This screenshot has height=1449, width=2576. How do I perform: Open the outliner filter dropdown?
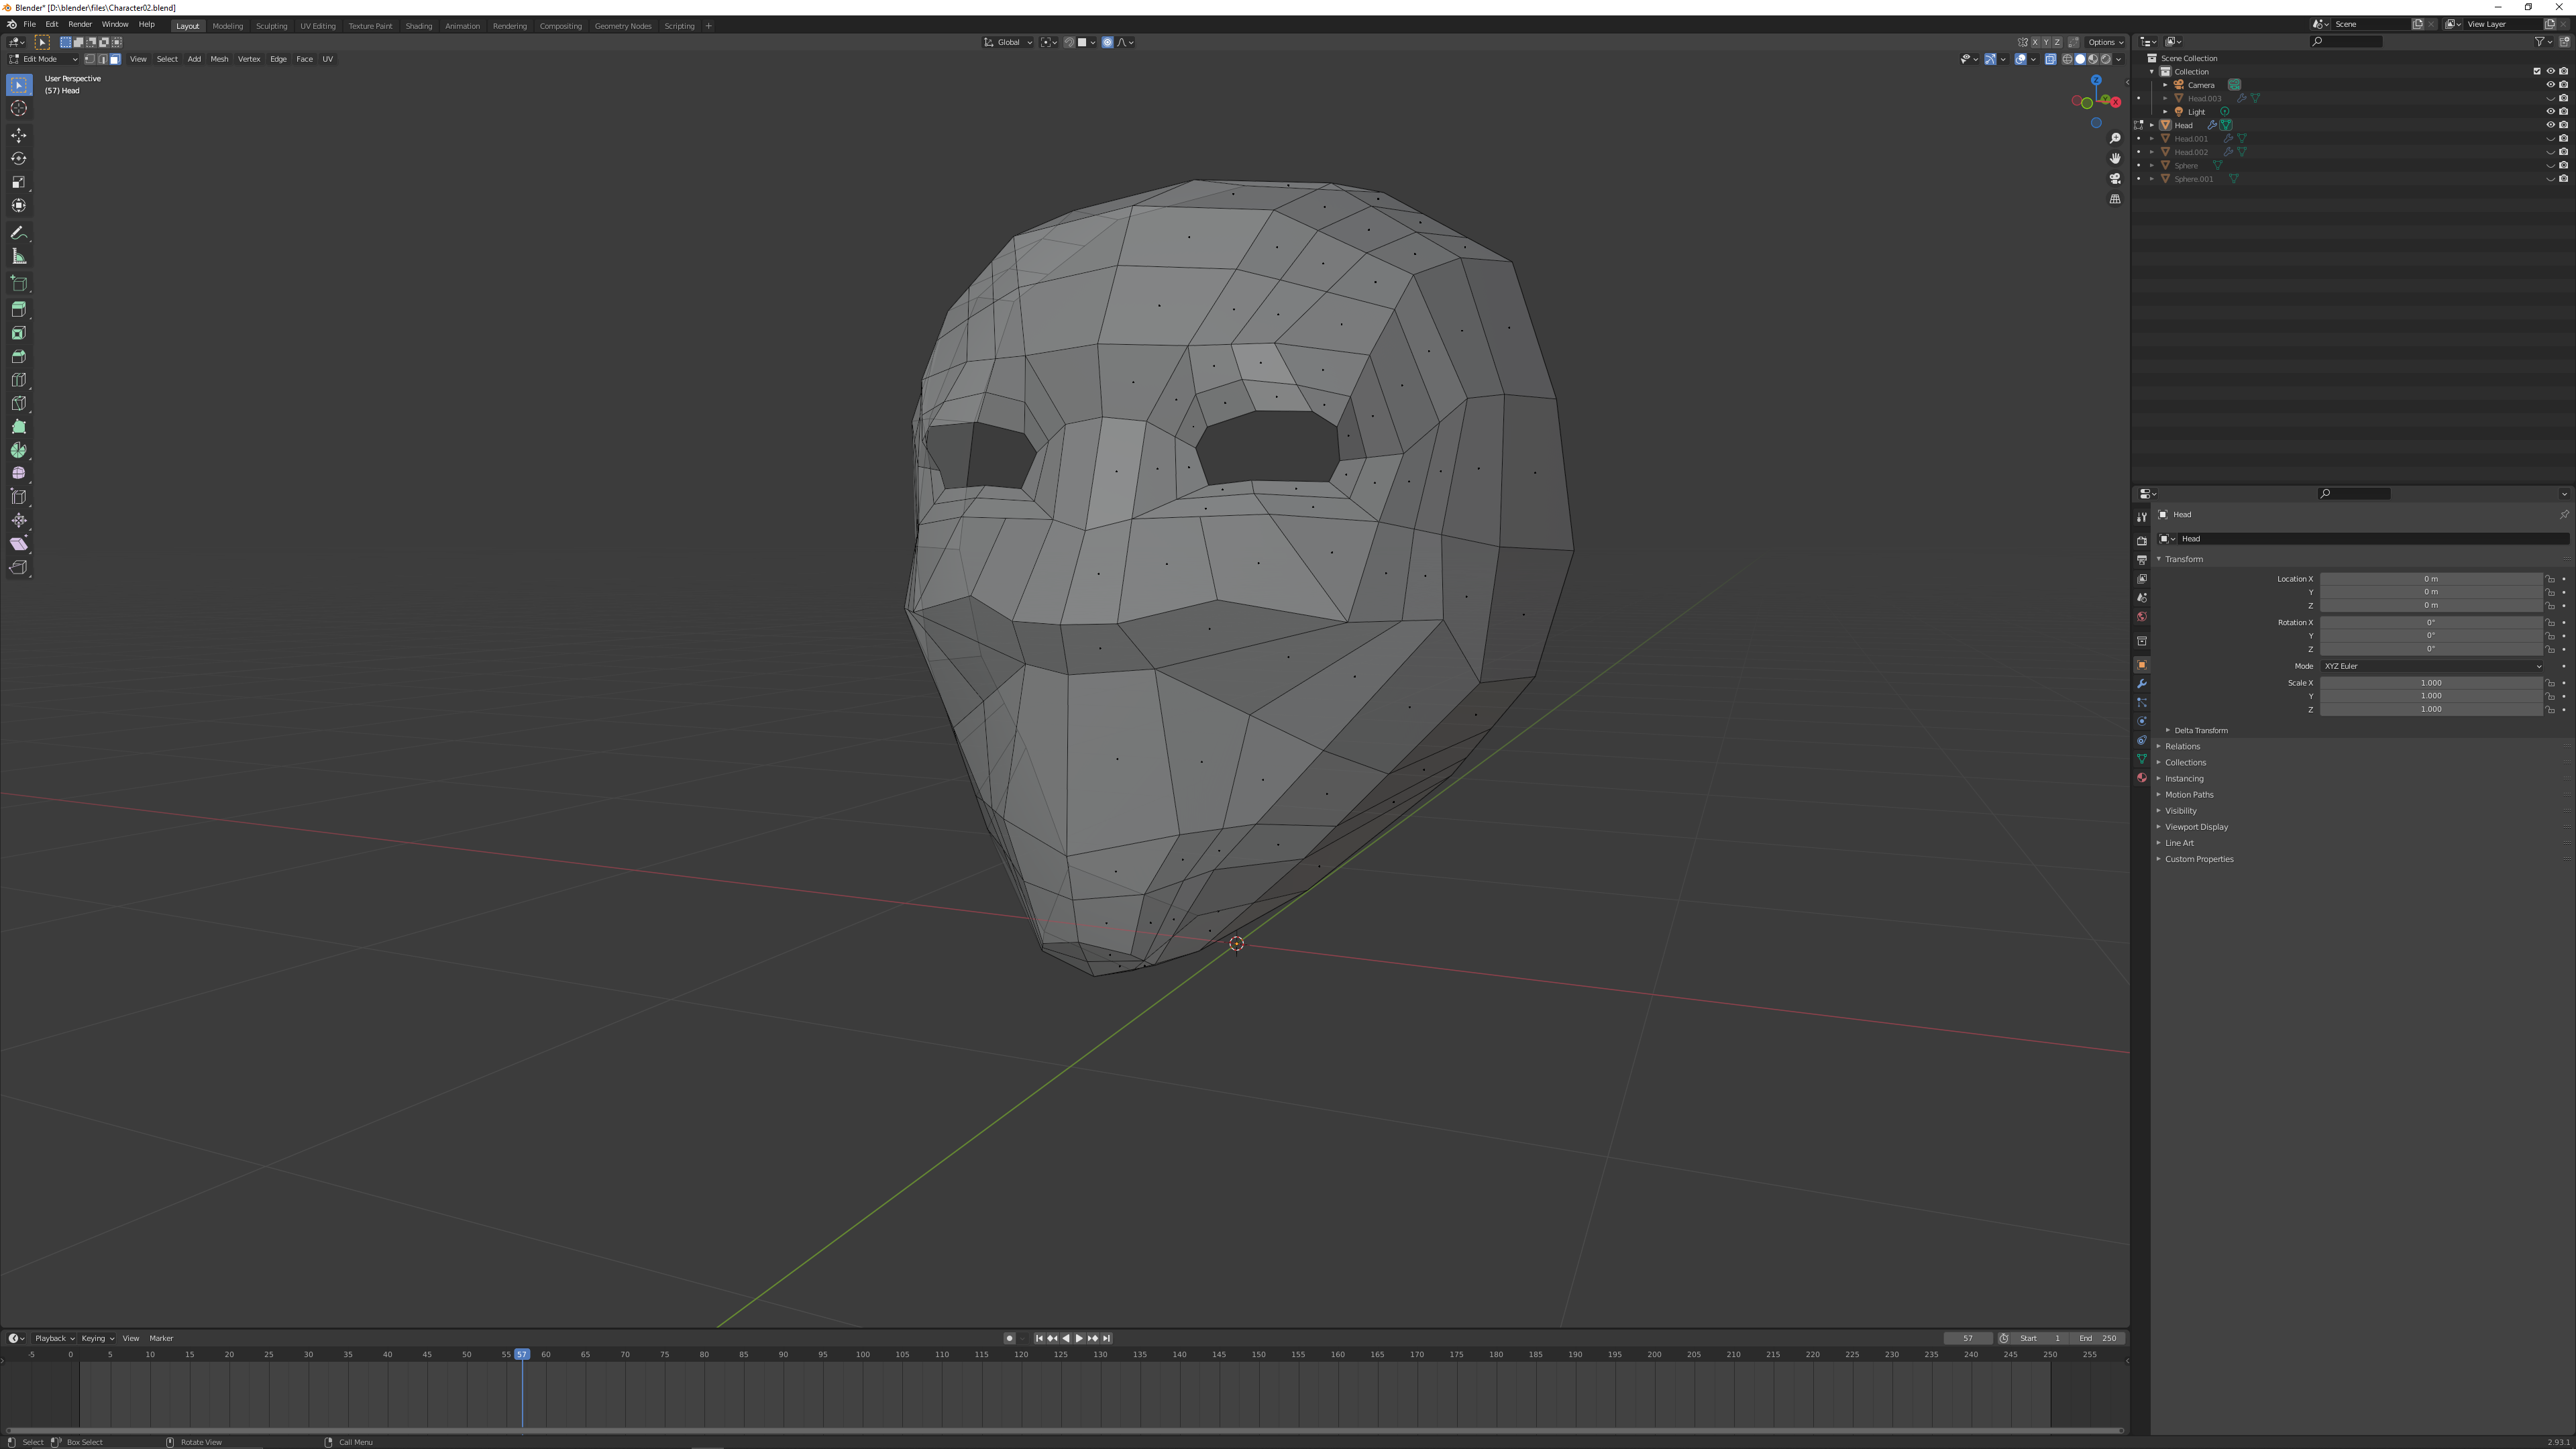click(2543, 42)
